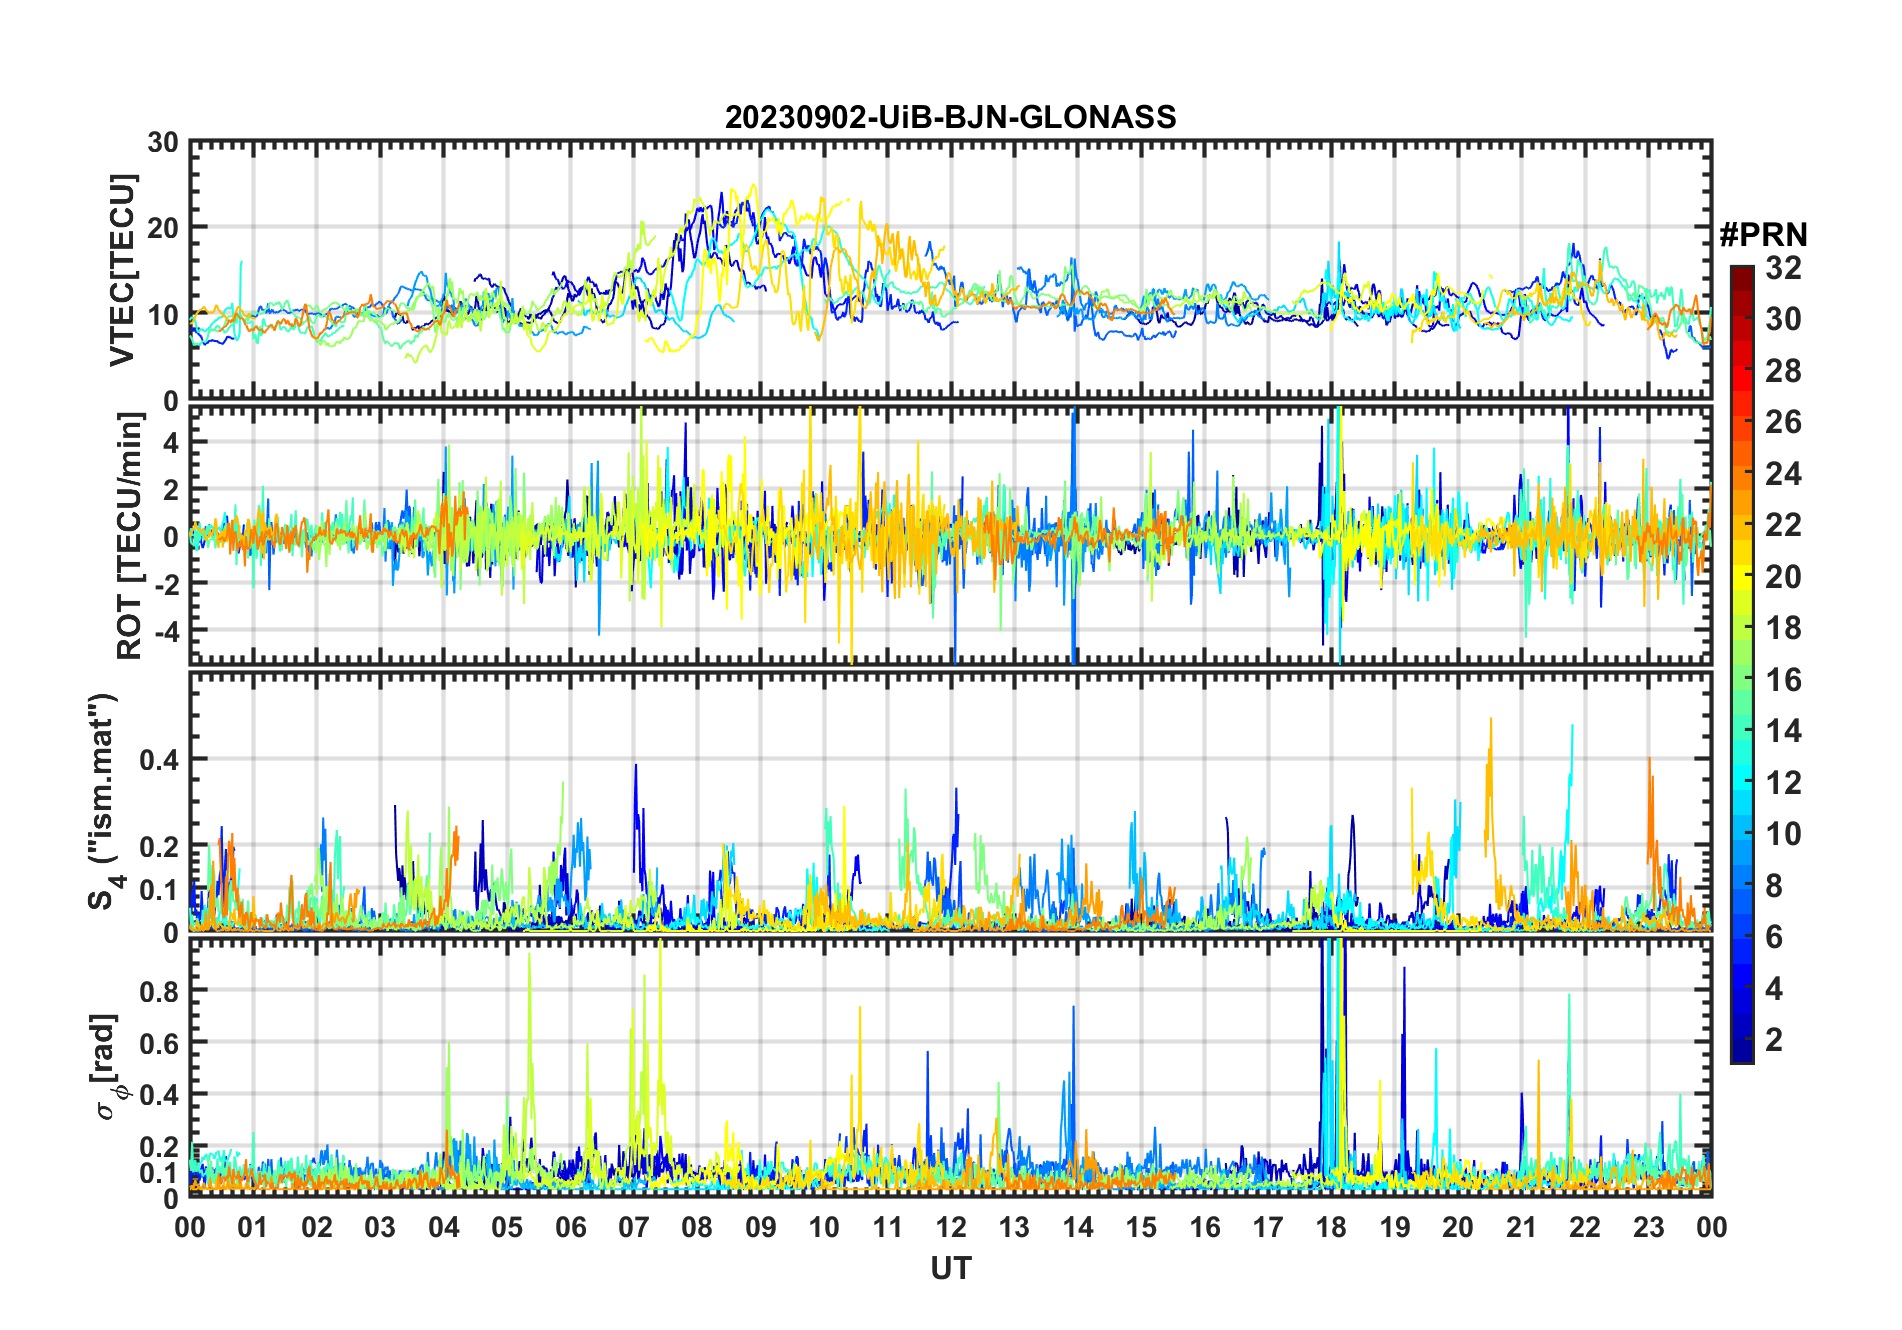Click colorbar tick label 16

click(x=1783, y=680)
